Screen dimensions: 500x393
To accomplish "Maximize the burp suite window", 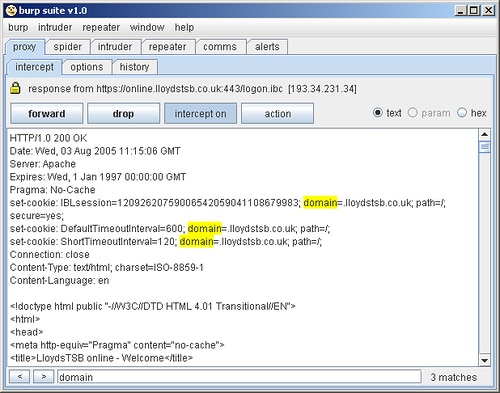I will 474,11.
